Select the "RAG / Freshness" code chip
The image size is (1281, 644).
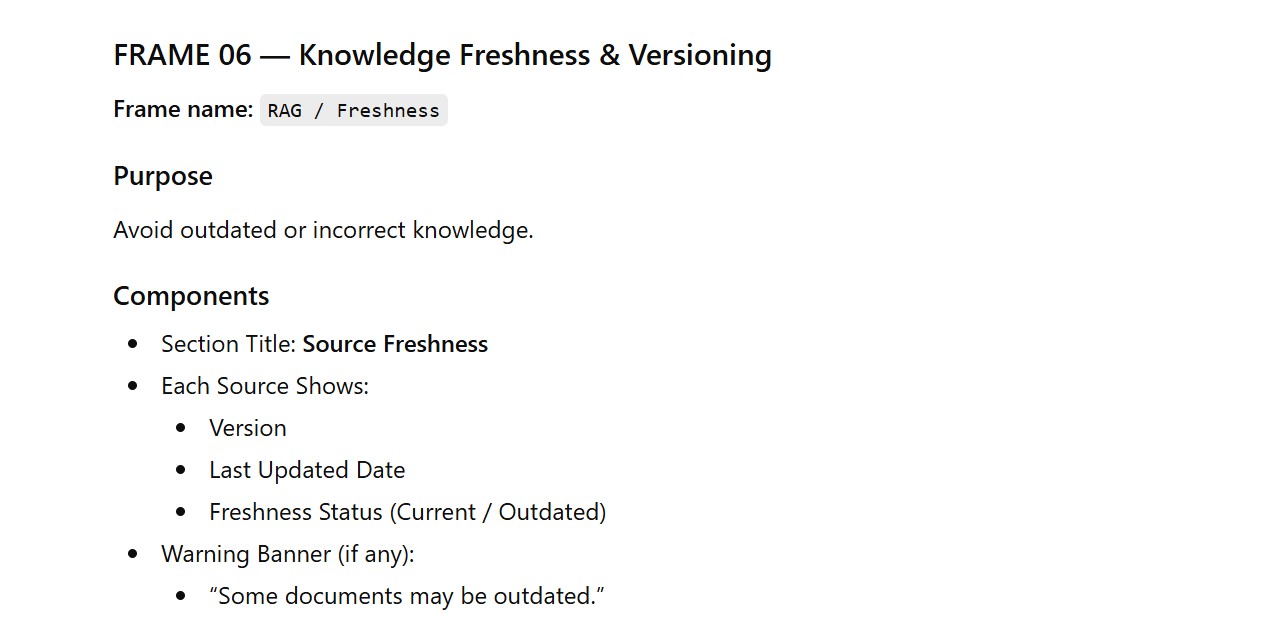coord(354,111)
